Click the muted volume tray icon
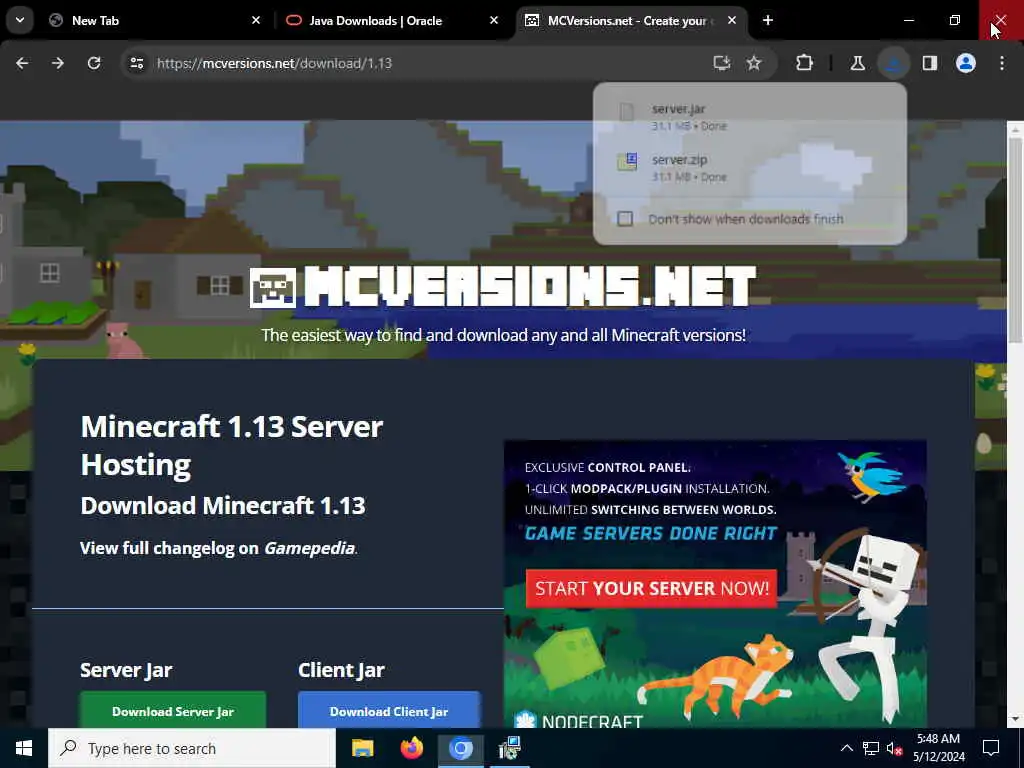This screenshot has height=768, width=1024. click(x=894, y=748)
